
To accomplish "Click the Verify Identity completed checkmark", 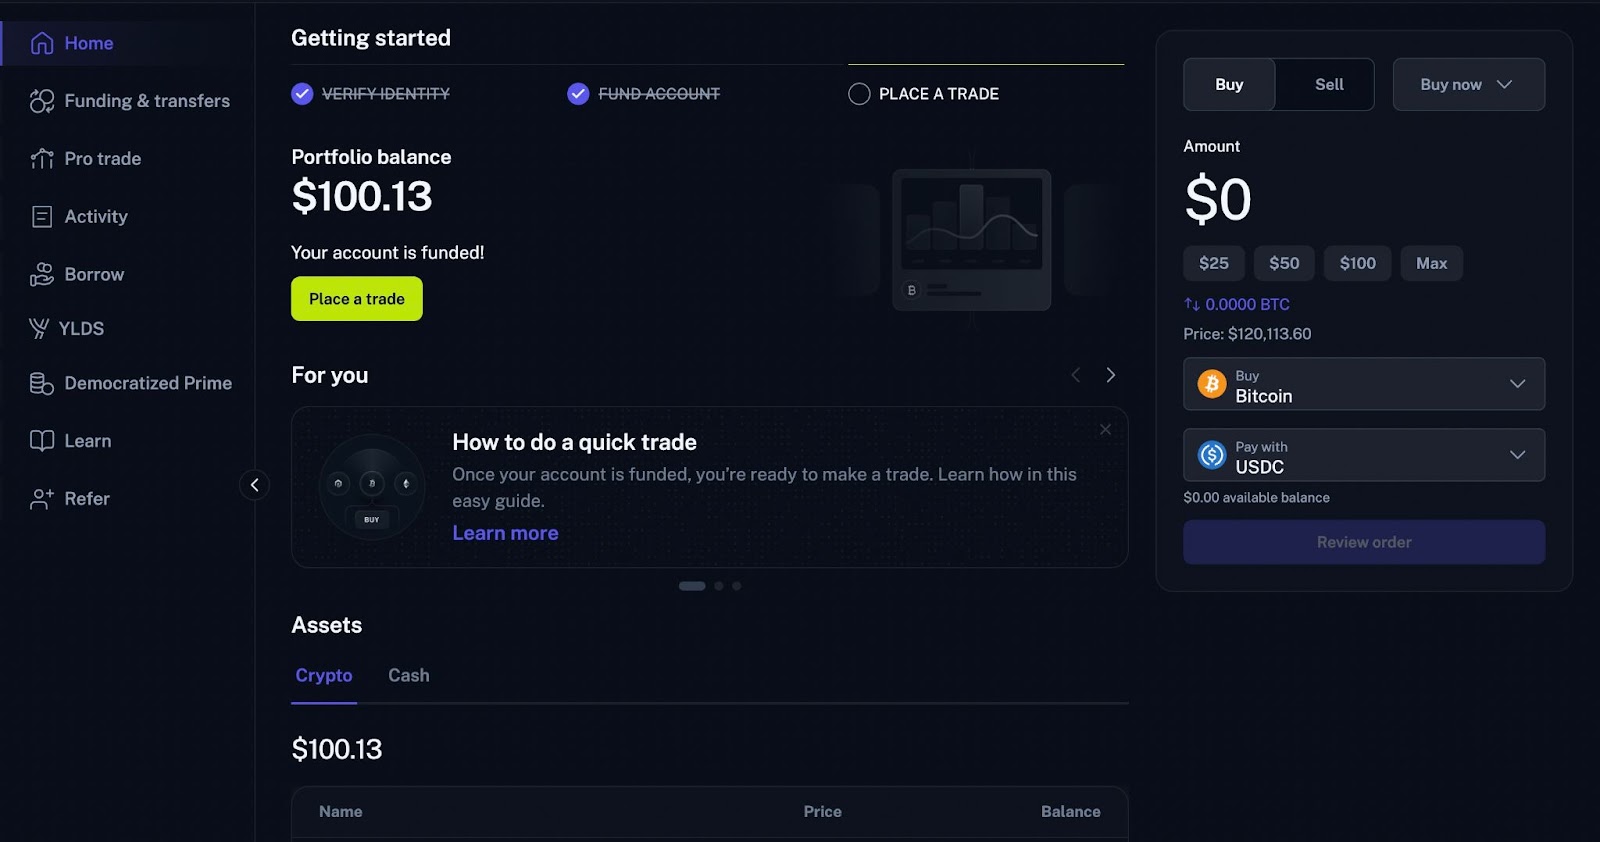I will click(302, 93).
